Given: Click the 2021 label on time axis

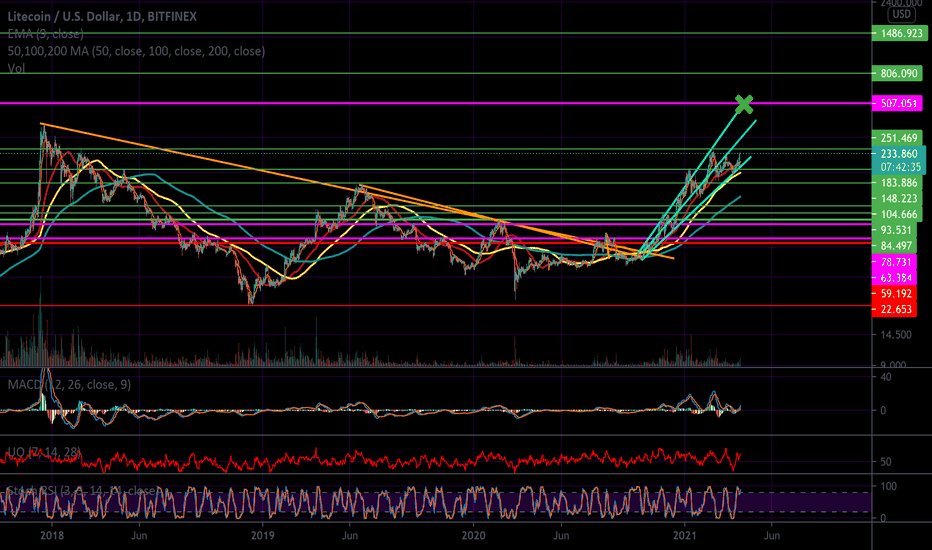Looking at the screenshot, I should pyautogui.click(x=685, y=536).
